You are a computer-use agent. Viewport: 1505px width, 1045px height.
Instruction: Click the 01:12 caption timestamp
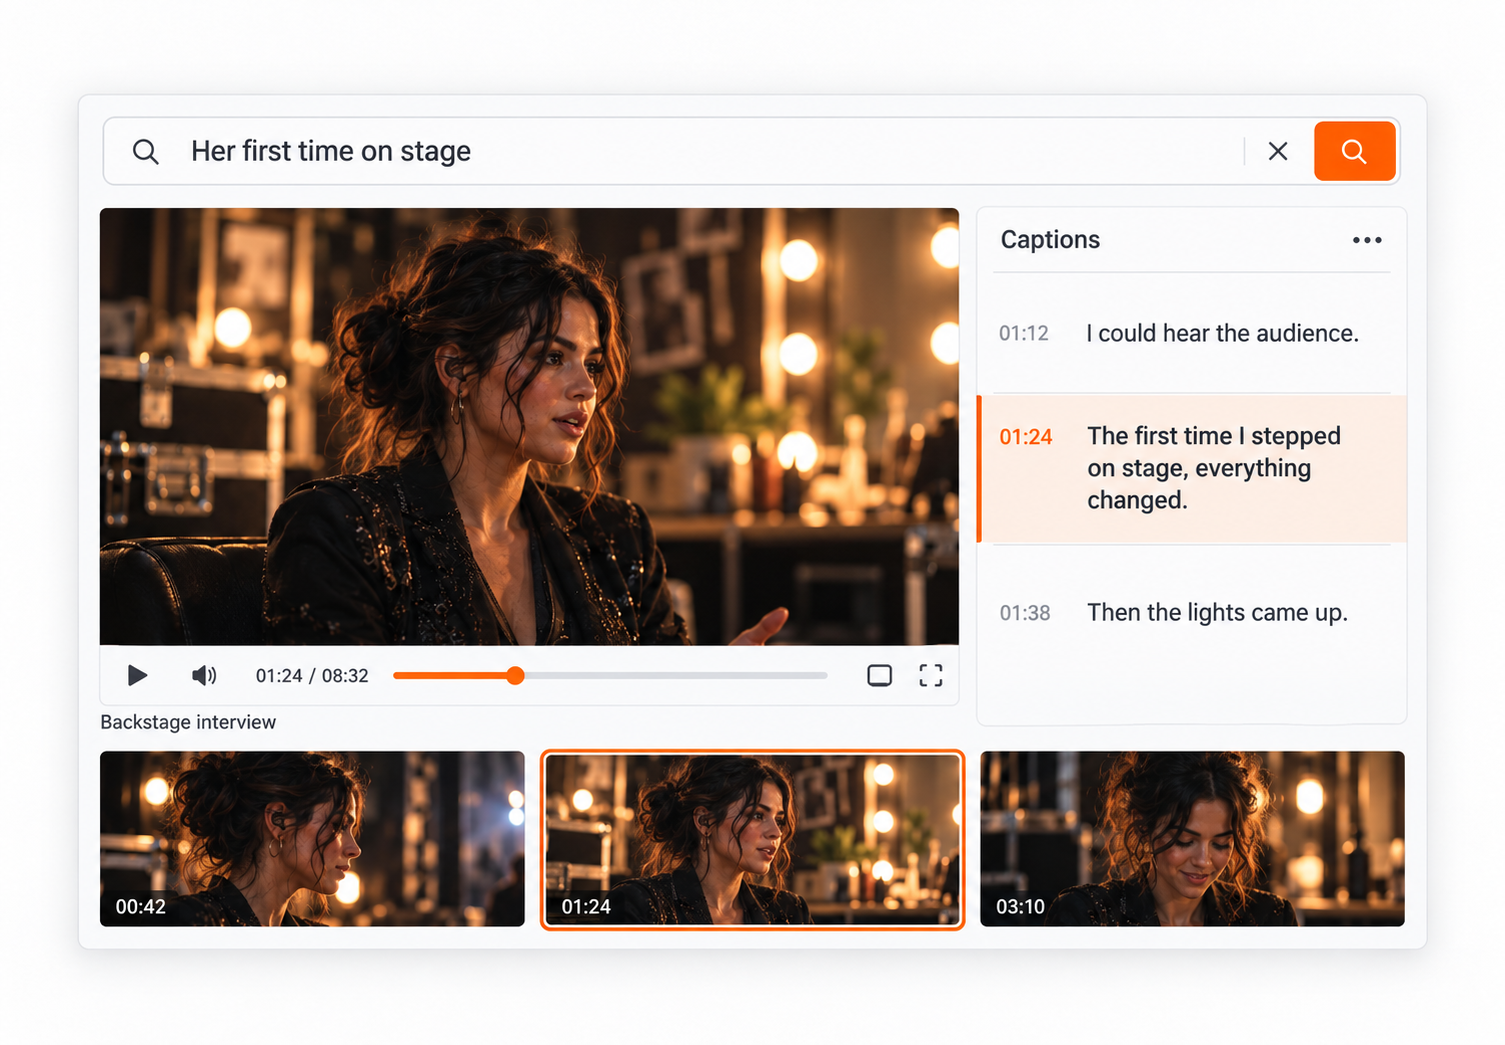(1024, 333)
